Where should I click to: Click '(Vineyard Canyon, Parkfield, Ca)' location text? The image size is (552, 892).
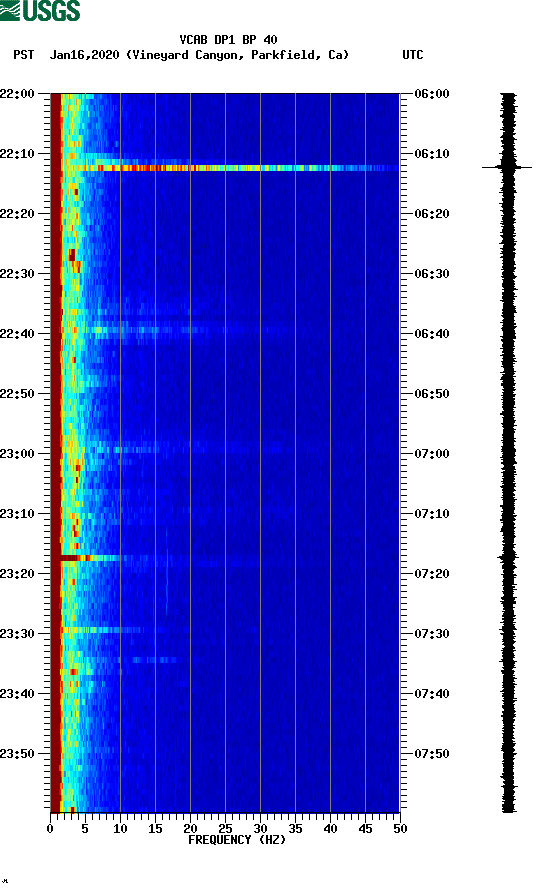point(237,55)
